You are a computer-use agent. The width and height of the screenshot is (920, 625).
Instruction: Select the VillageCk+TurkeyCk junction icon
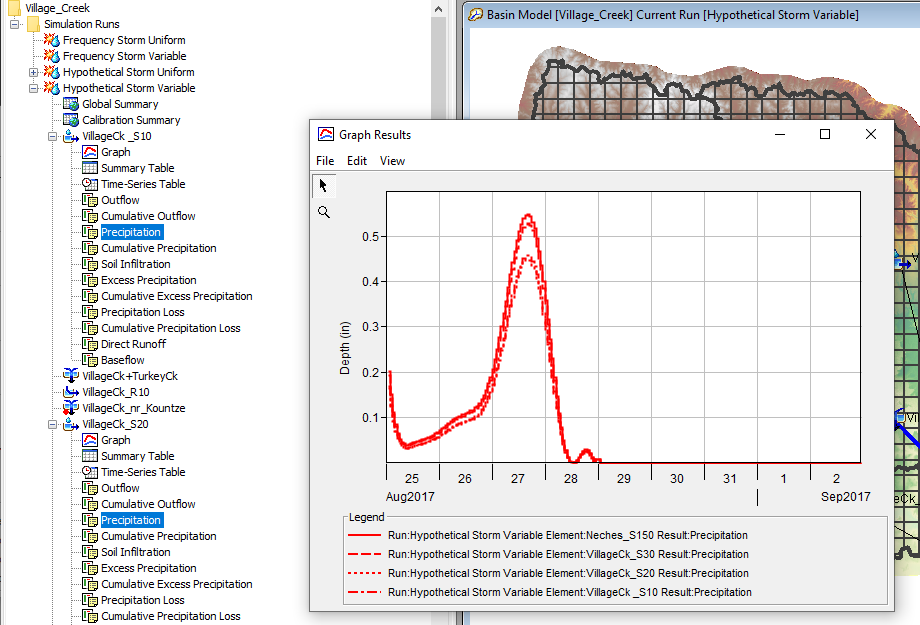(x=71, y=376)
